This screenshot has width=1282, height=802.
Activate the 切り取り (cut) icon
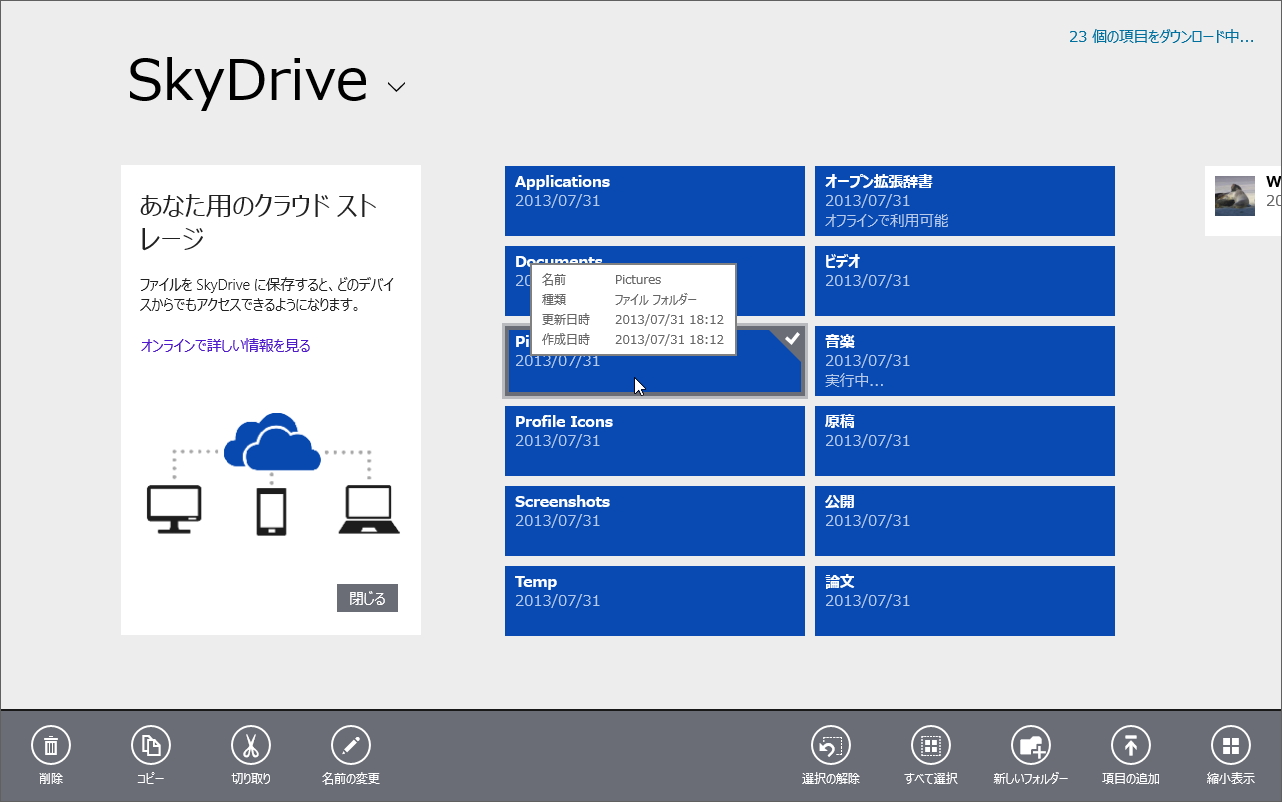click(250, 745)
